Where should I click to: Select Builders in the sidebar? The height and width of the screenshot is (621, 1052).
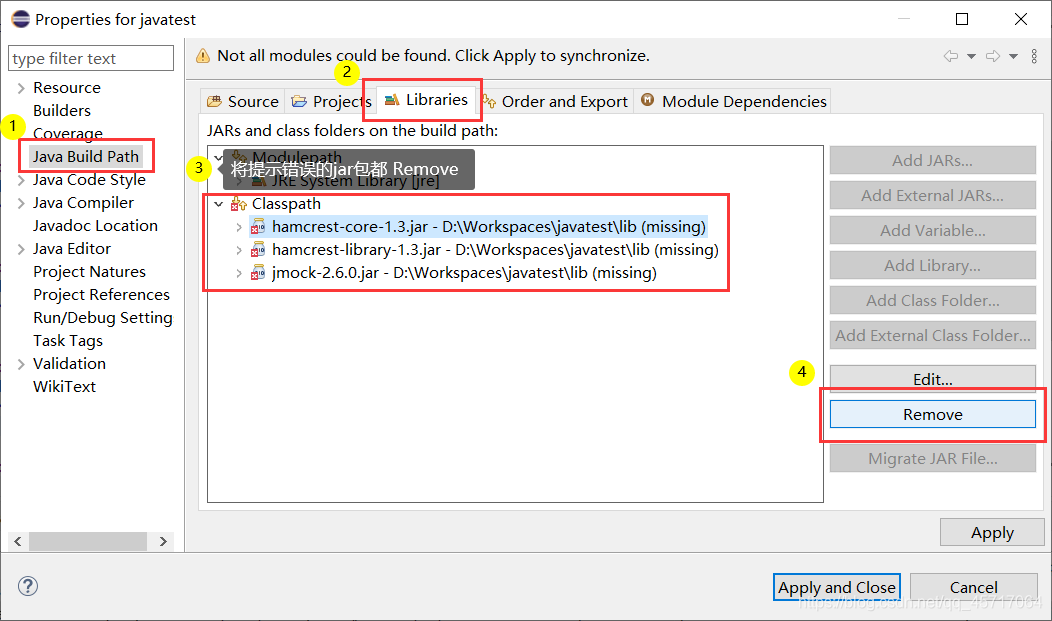(x=62, y=111)
